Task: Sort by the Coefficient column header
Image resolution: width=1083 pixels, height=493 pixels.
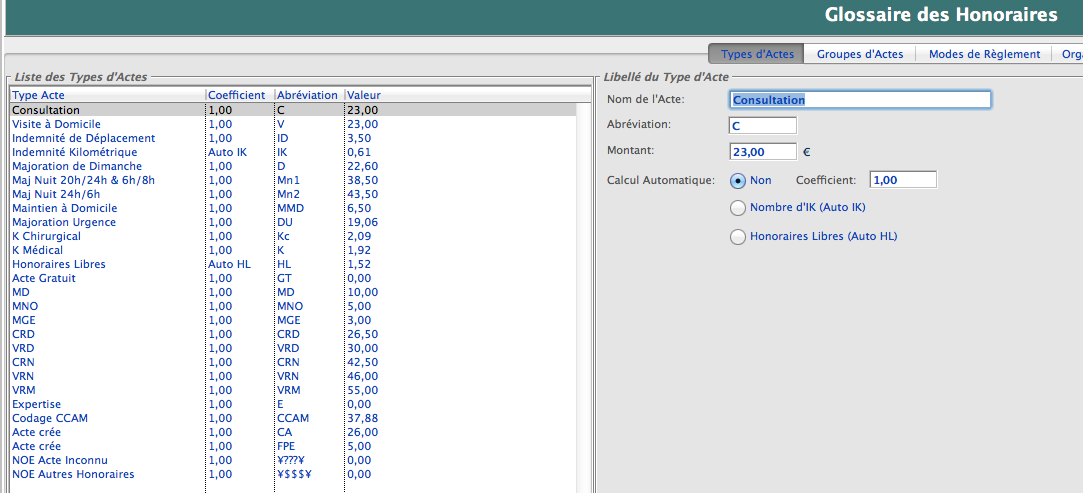Action: click(x=240, y=95)
